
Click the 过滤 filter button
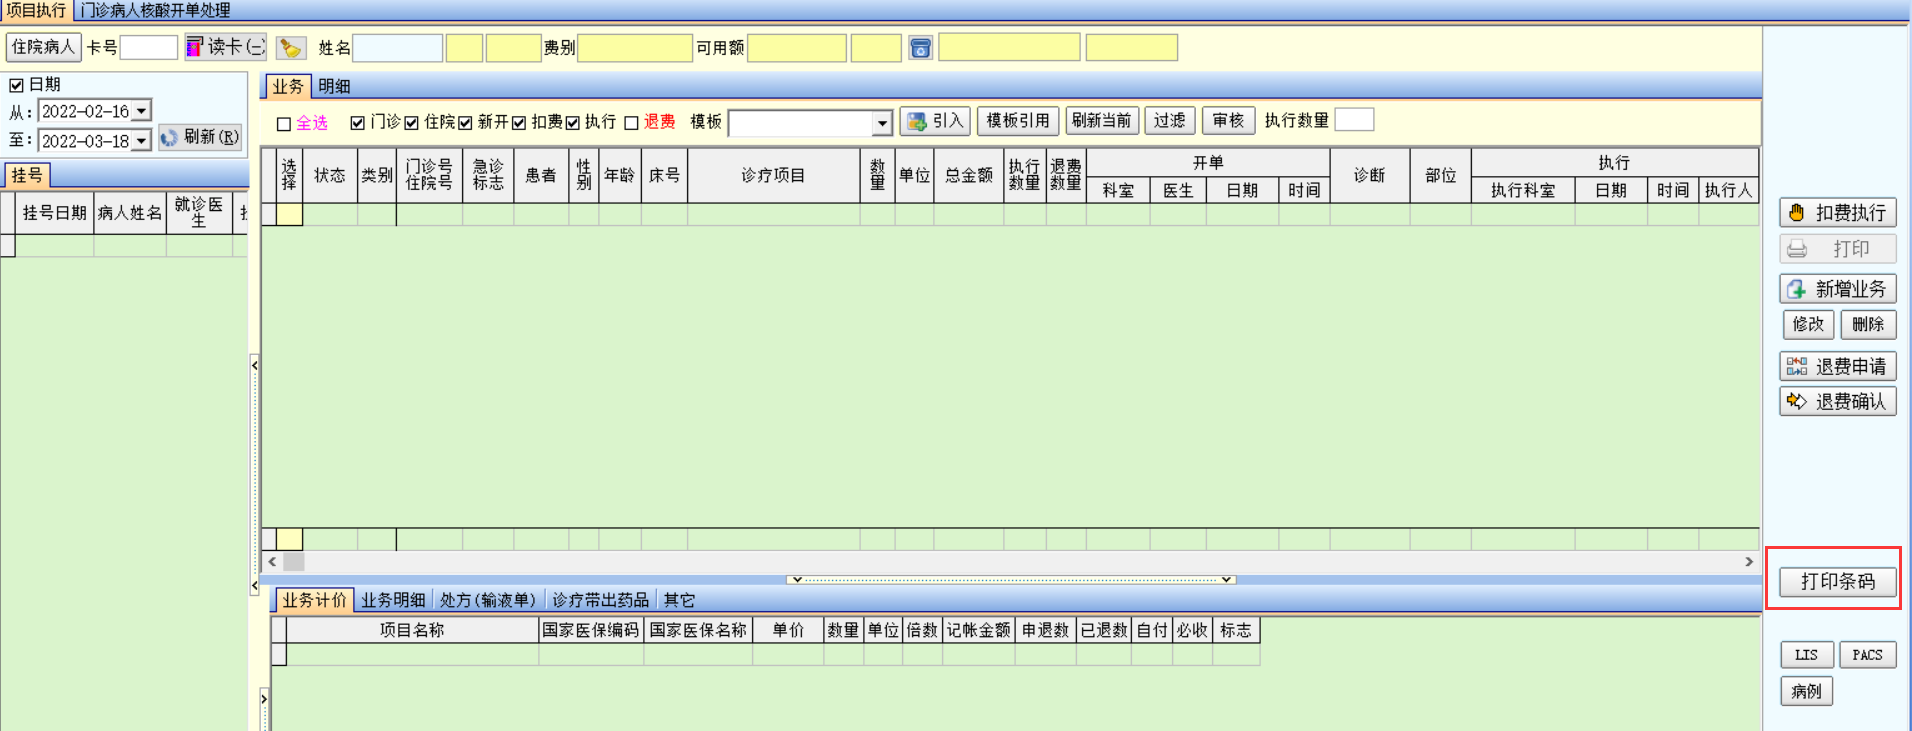(1169, 121)
